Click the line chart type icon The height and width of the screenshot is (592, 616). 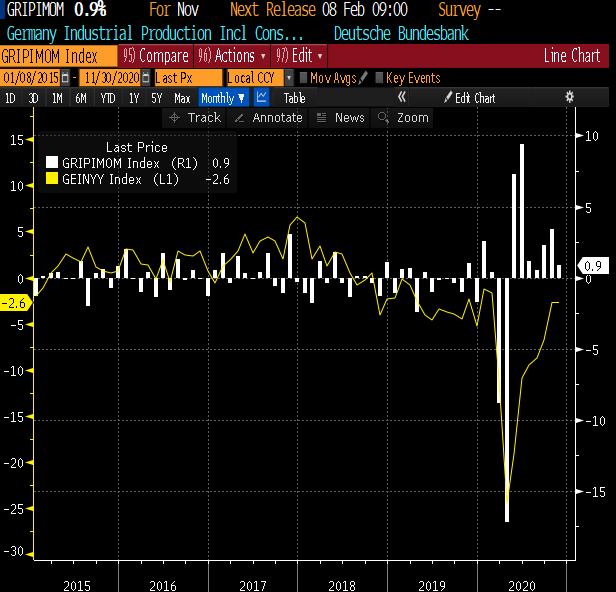pyautogui.click(x=262, y=98)
